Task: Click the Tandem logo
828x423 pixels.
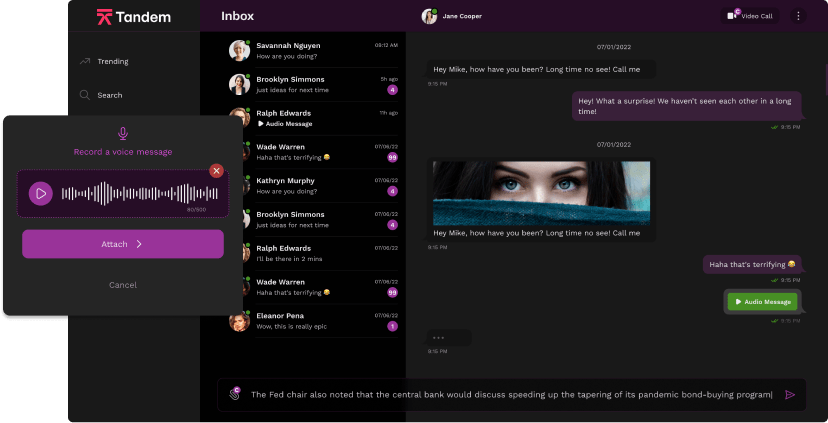Action: coord(134,17)
